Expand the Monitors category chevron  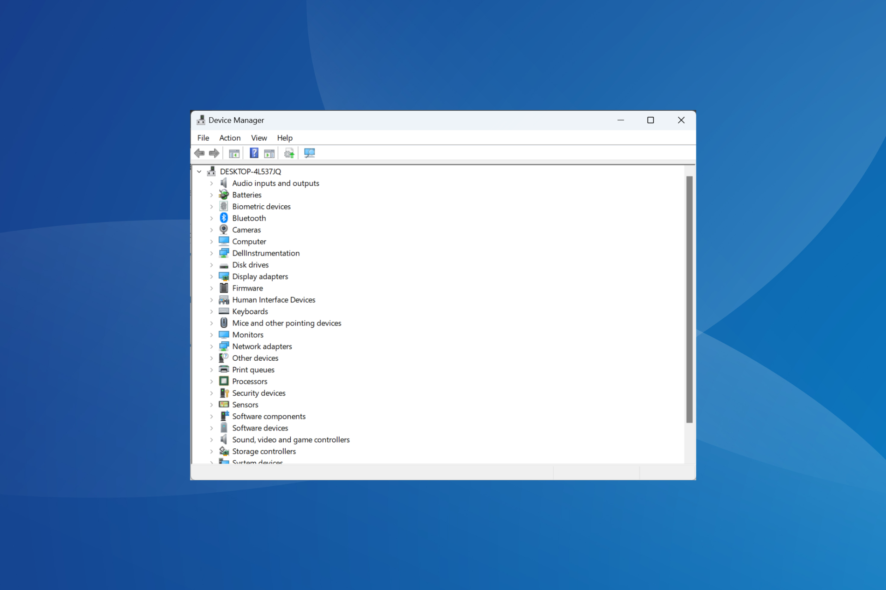click(212, 335)
